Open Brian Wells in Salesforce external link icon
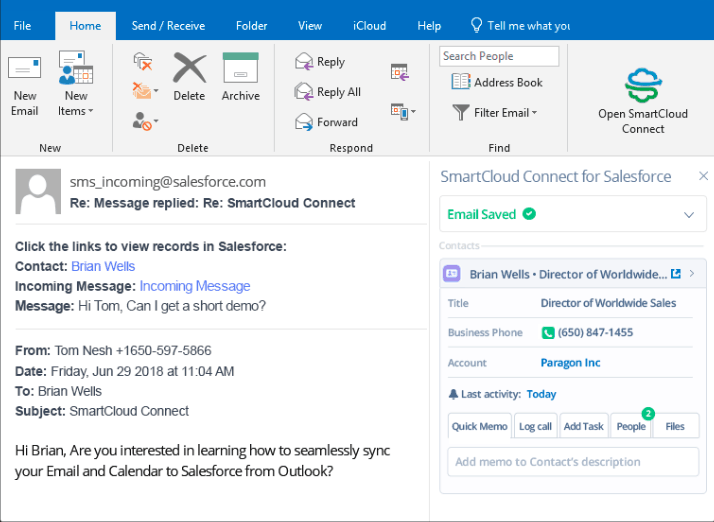Screen dimensions: 714x522 pos(676,273)
